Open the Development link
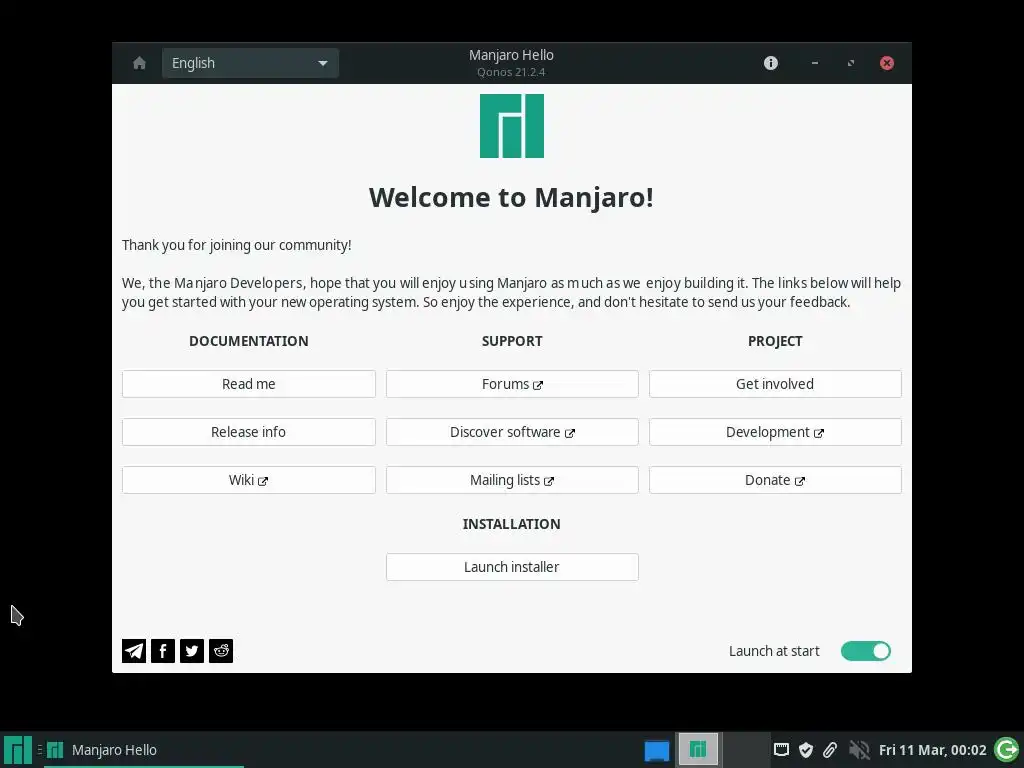 pos(775,432)
